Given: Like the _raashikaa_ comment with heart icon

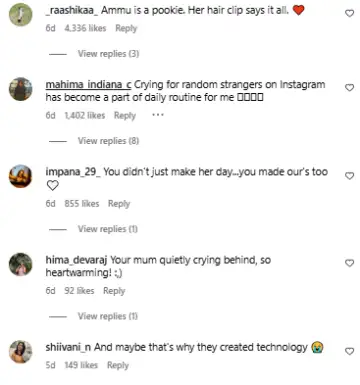Looking at the screenshot, I should click(x=349, y=13).
